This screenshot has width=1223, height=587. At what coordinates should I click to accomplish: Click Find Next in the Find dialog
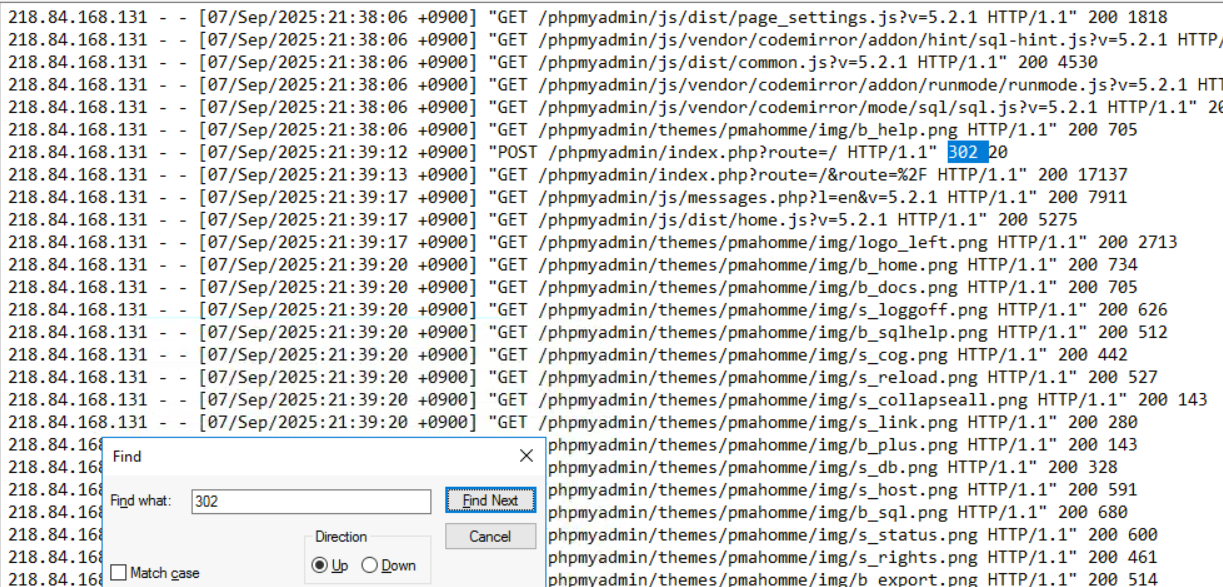tap(490, 500)
